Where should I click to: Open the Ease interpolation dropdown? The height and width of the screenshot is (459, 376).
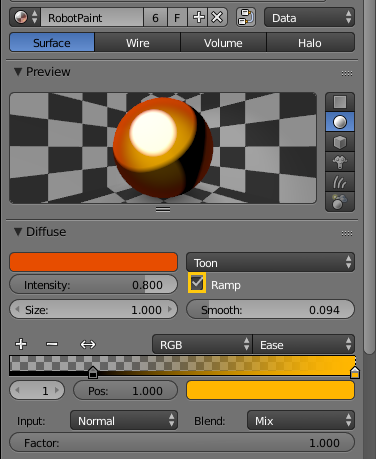pos(304,344)
